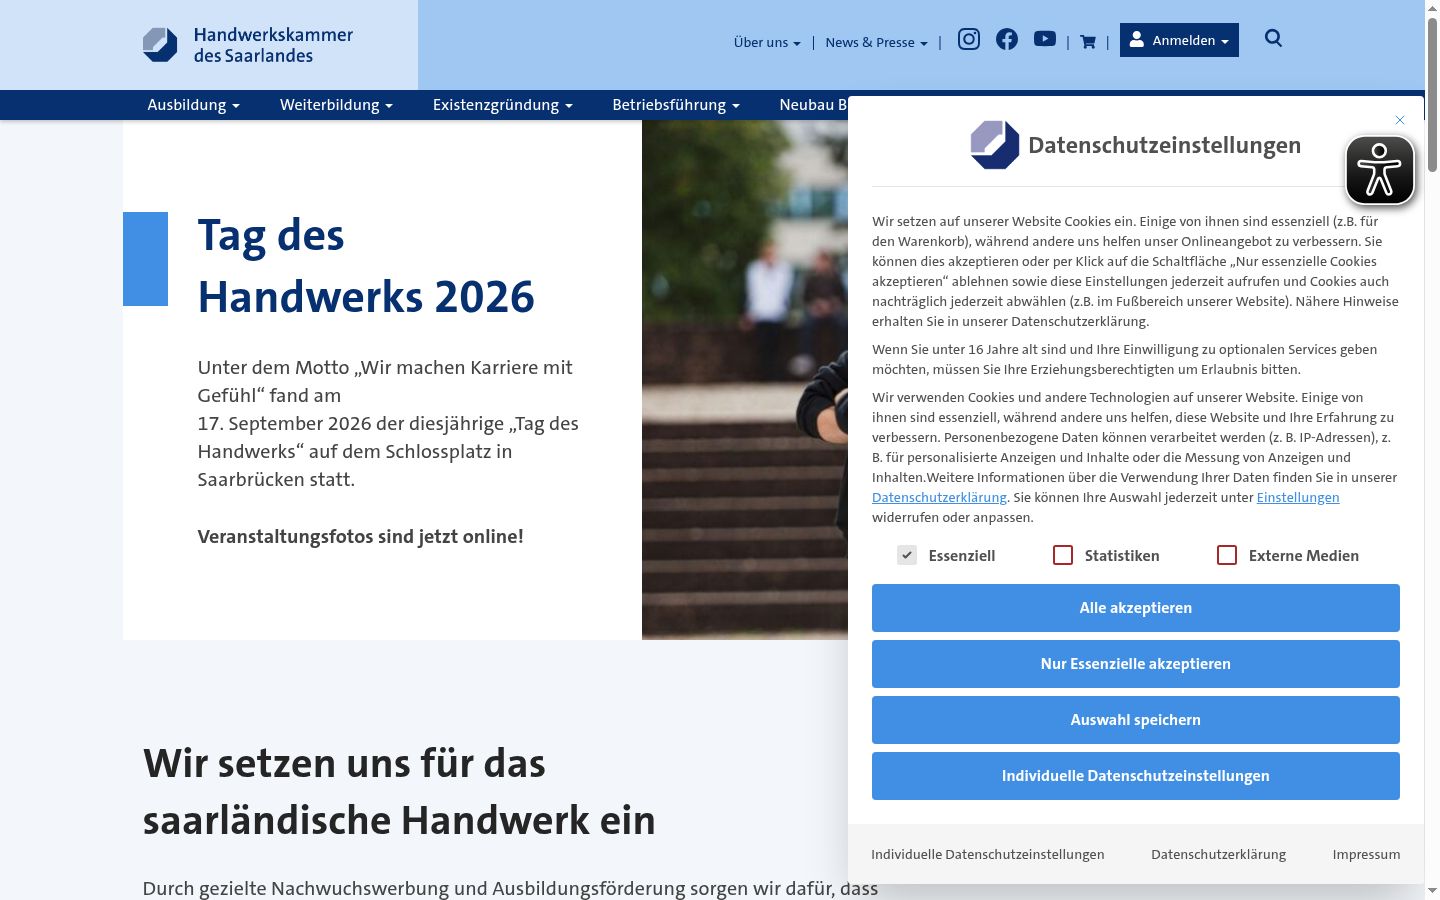
Task: Open the Existenzgründung menu
Action: pos(503,105)
